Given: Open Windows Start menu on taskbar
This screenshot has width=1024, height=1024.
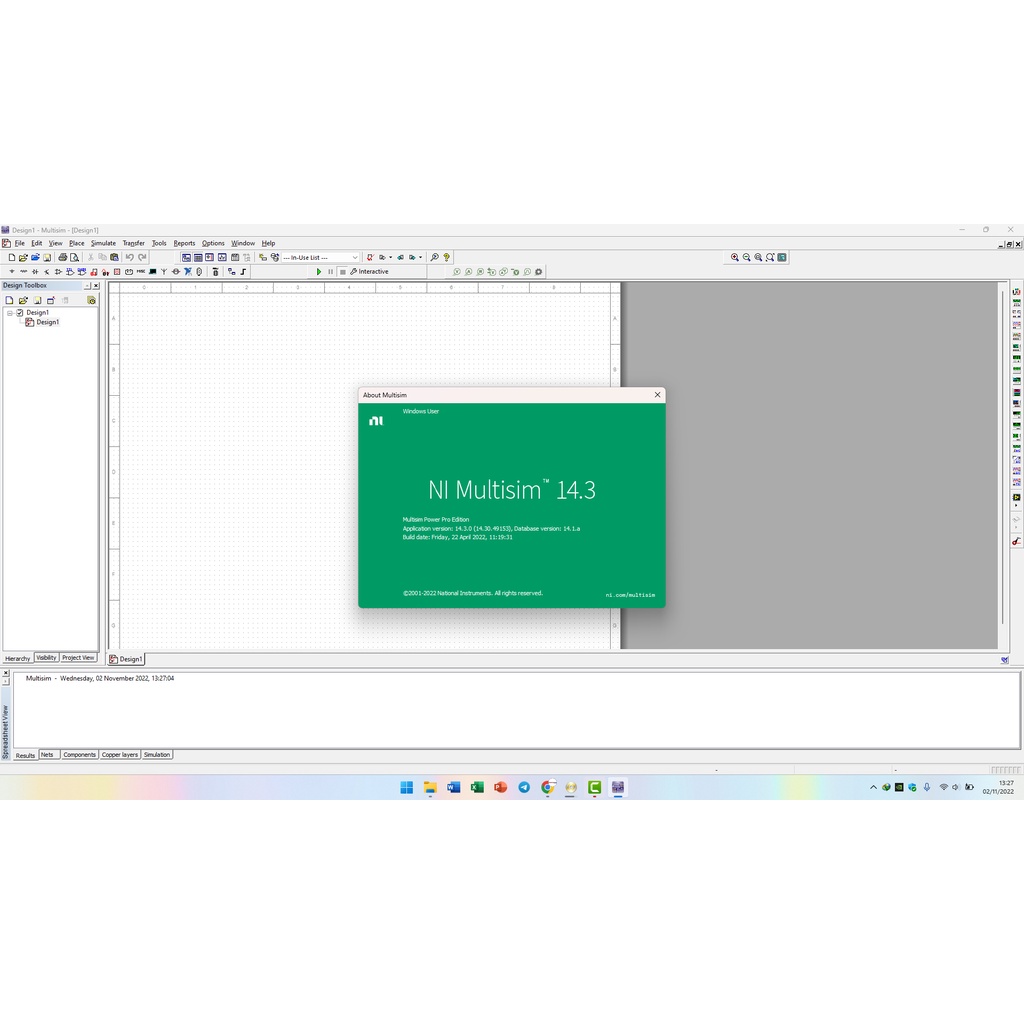Looking at the screenshot, I should [x=406, y=787].
